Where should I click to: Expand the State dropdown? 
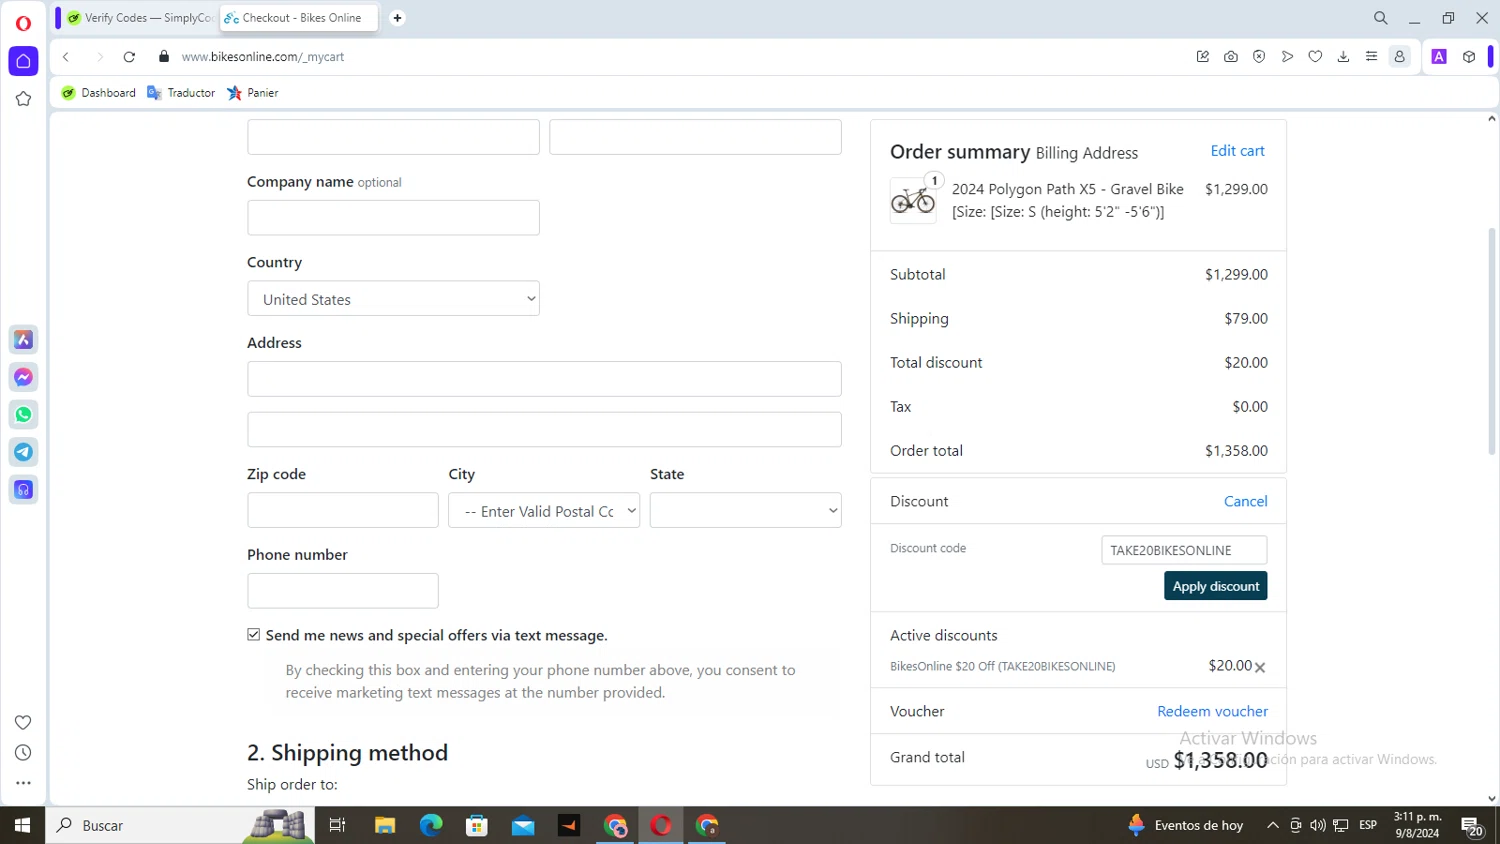[x=745, y=511]
